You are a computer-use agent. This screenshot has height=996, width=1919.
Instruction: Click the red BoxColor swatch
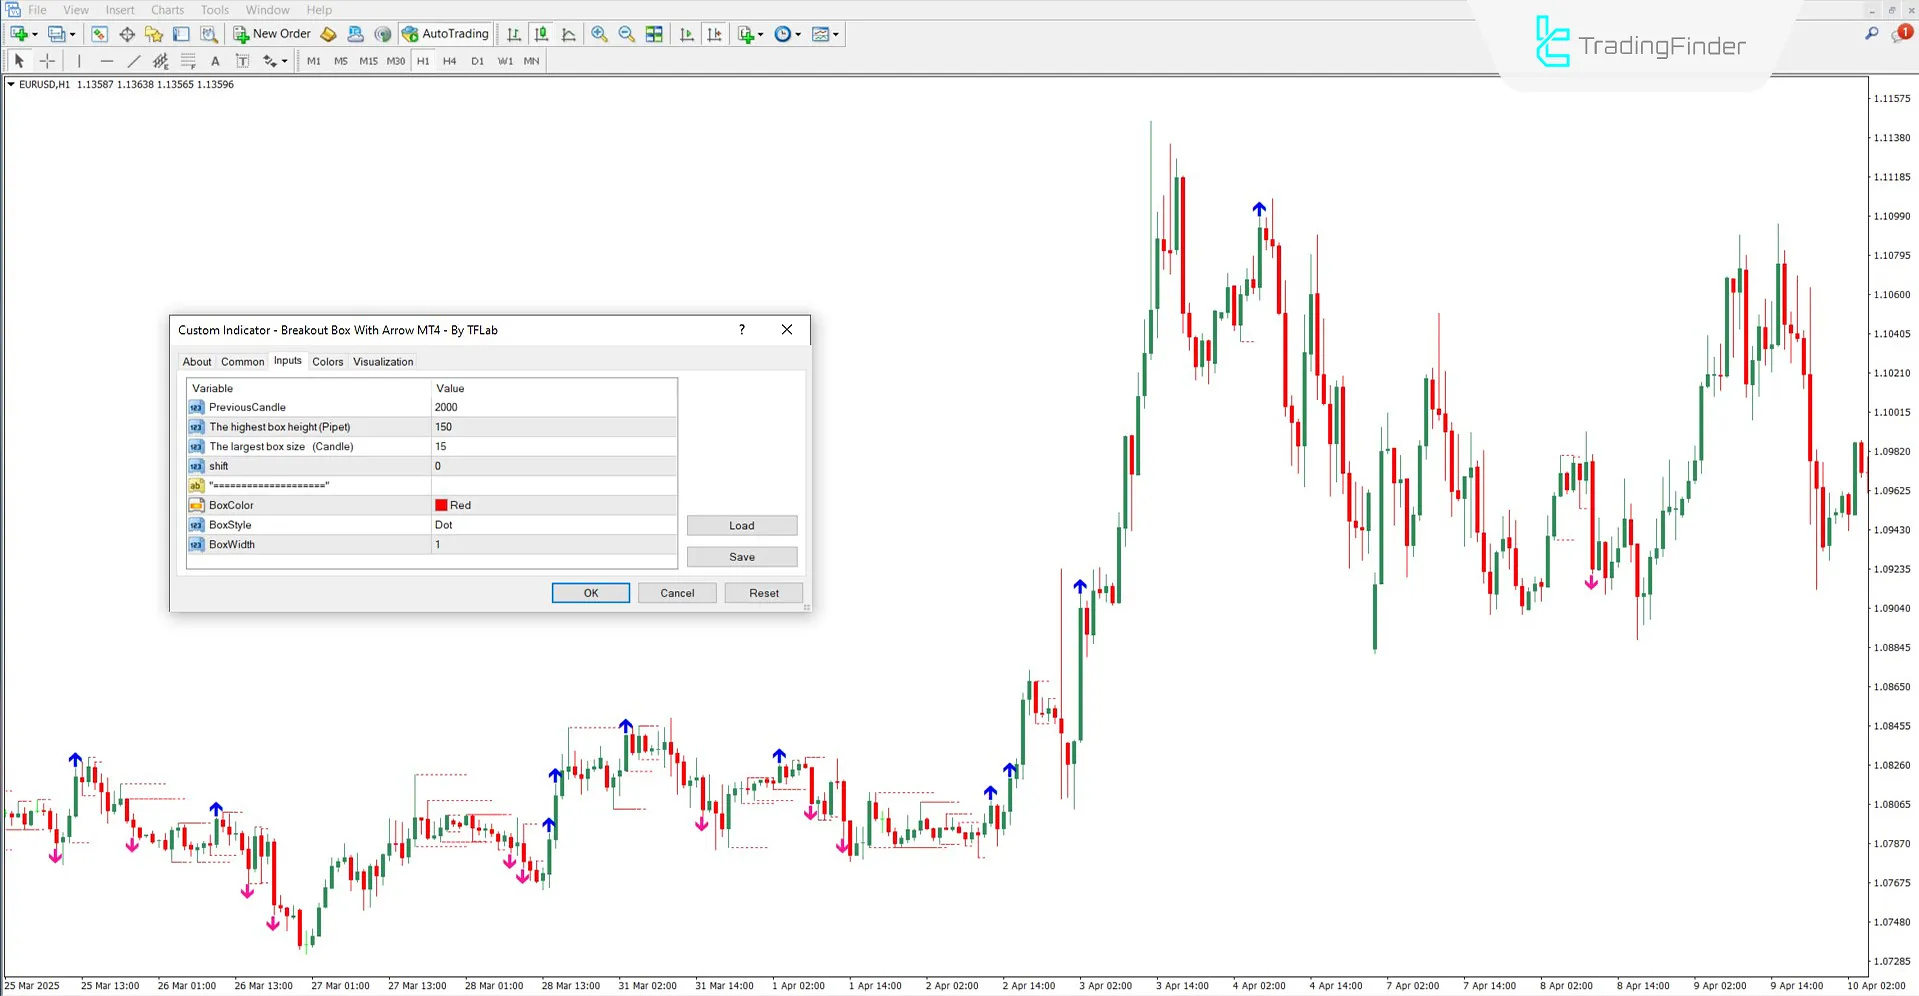tap(441, 505)
